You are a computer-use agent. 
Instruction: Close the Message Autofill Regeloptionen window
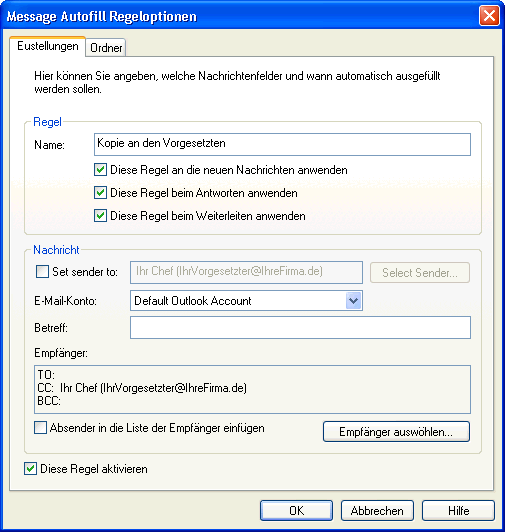click(489, 16)
